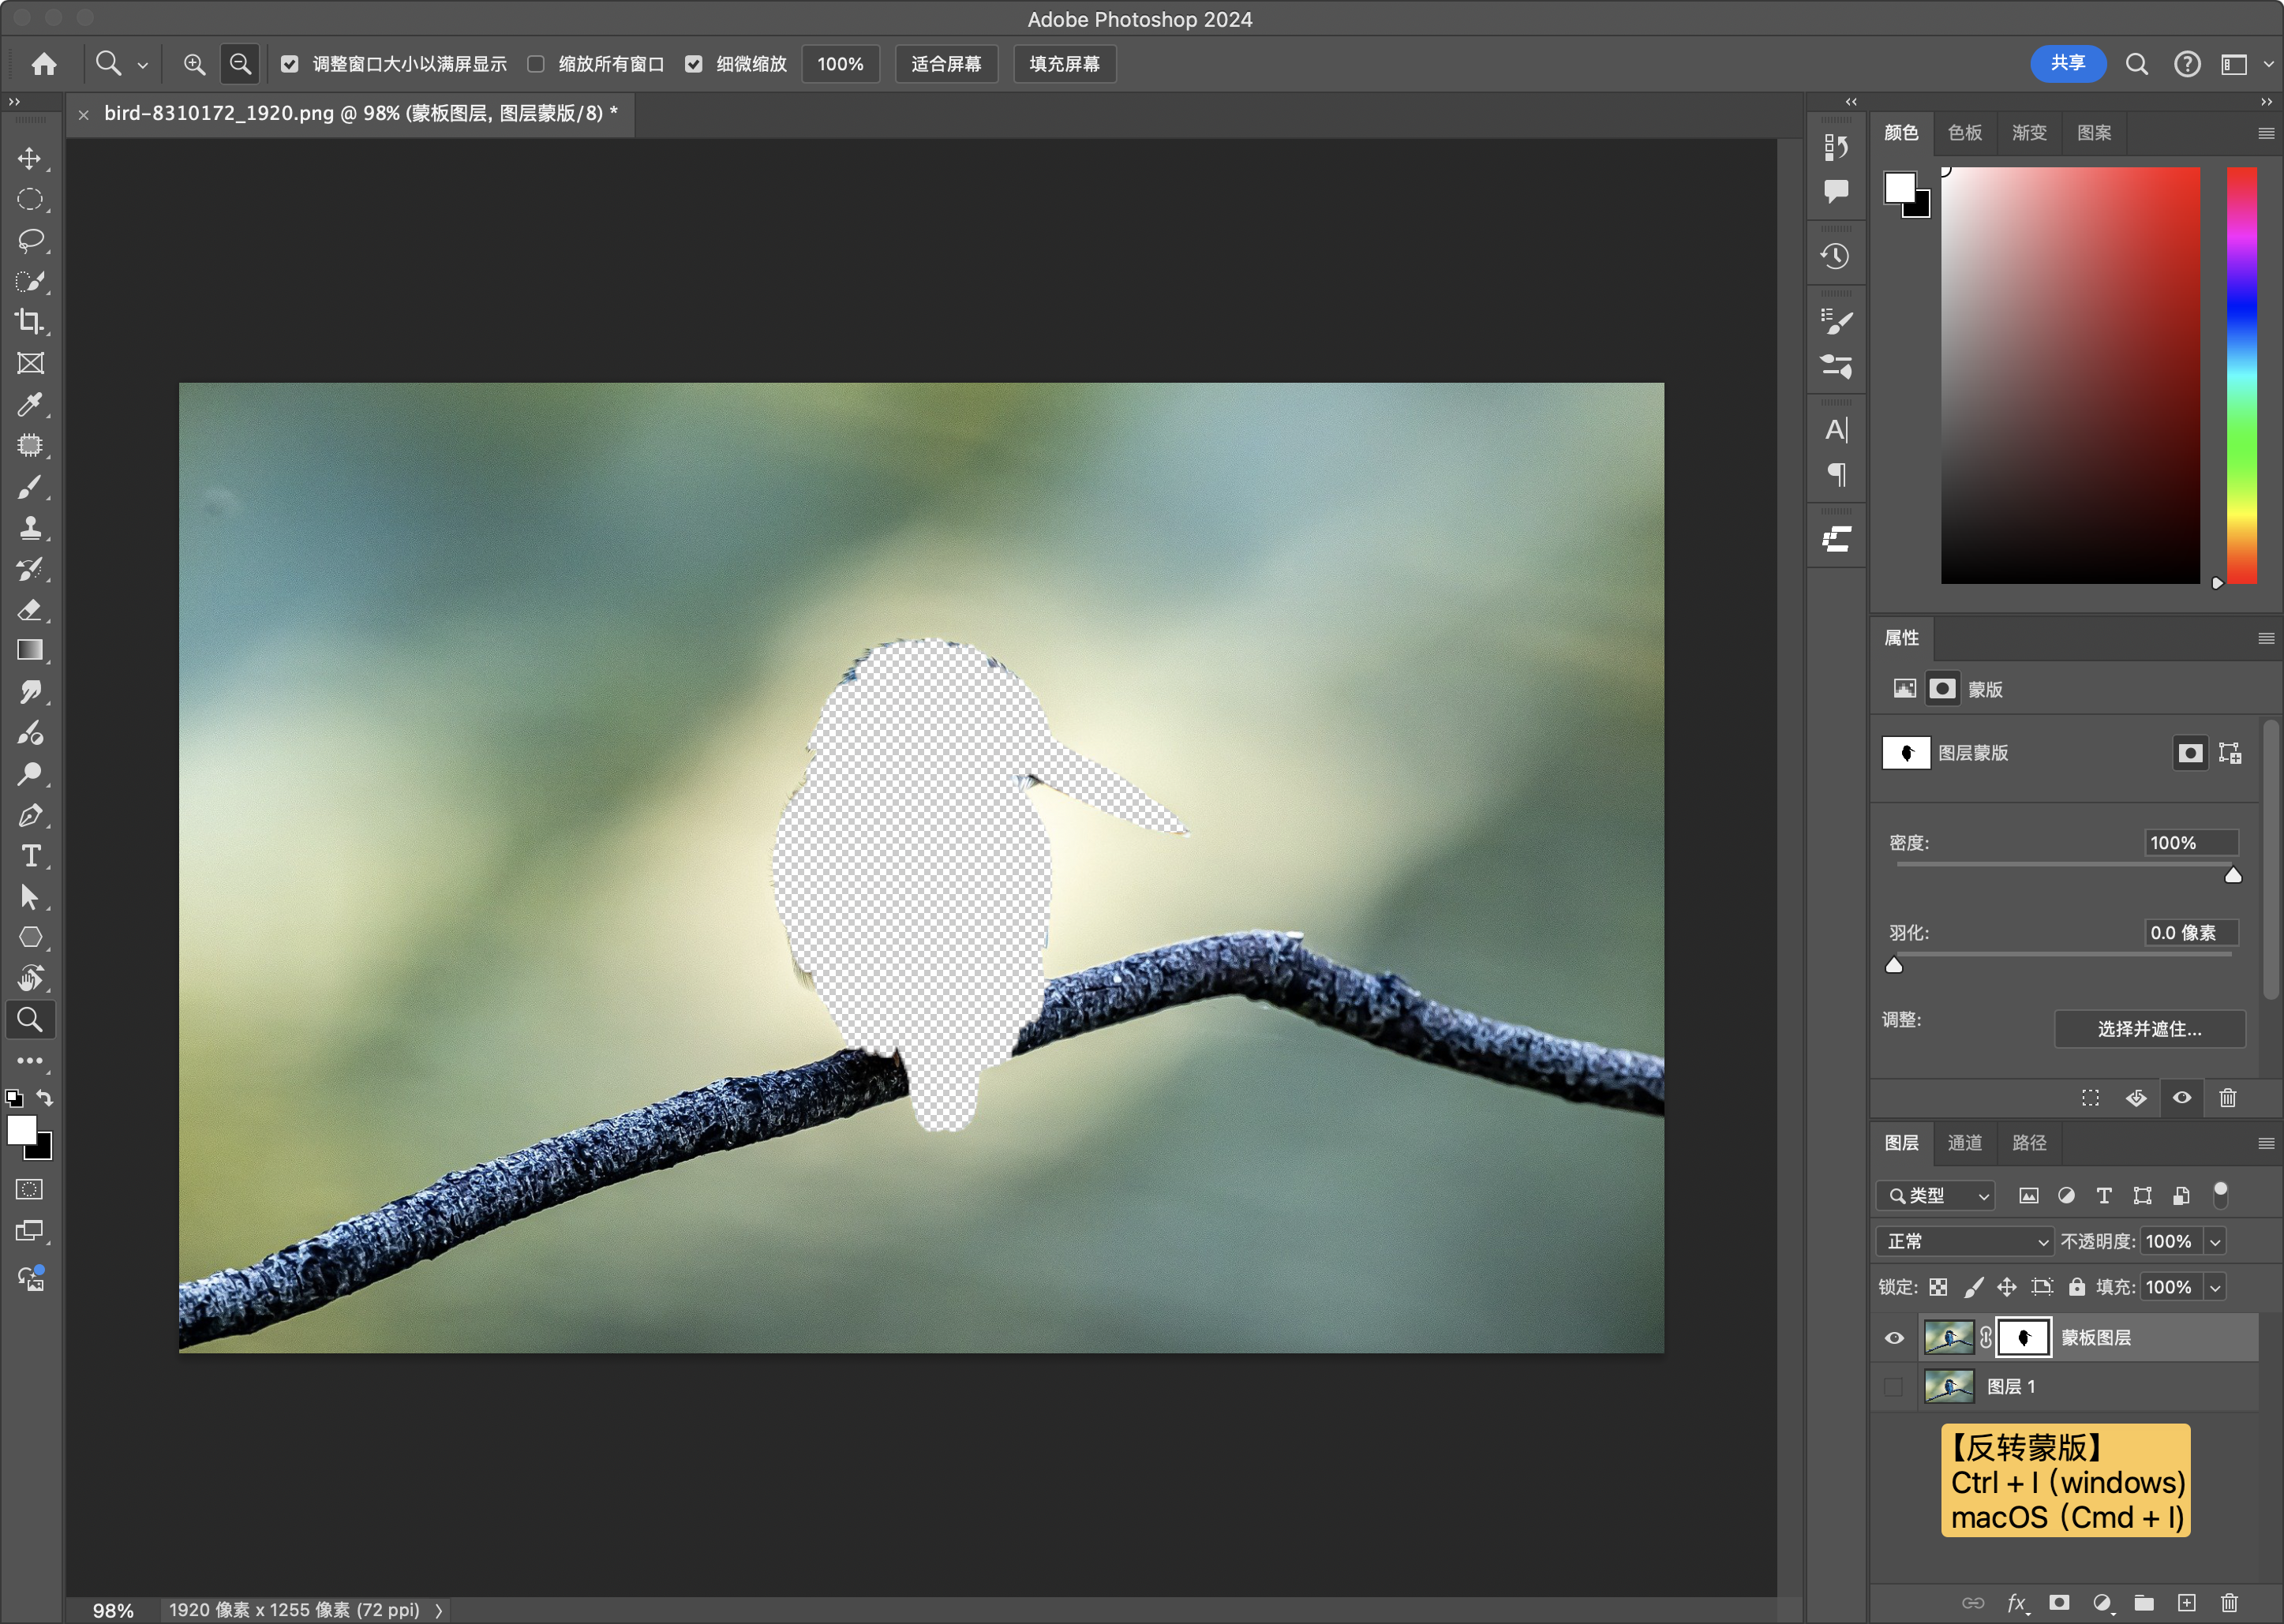The height and width of the screenshot is (1624, 2284).
Task: Open the Zoom tool preset dropdown
Action: pos(143,65)
